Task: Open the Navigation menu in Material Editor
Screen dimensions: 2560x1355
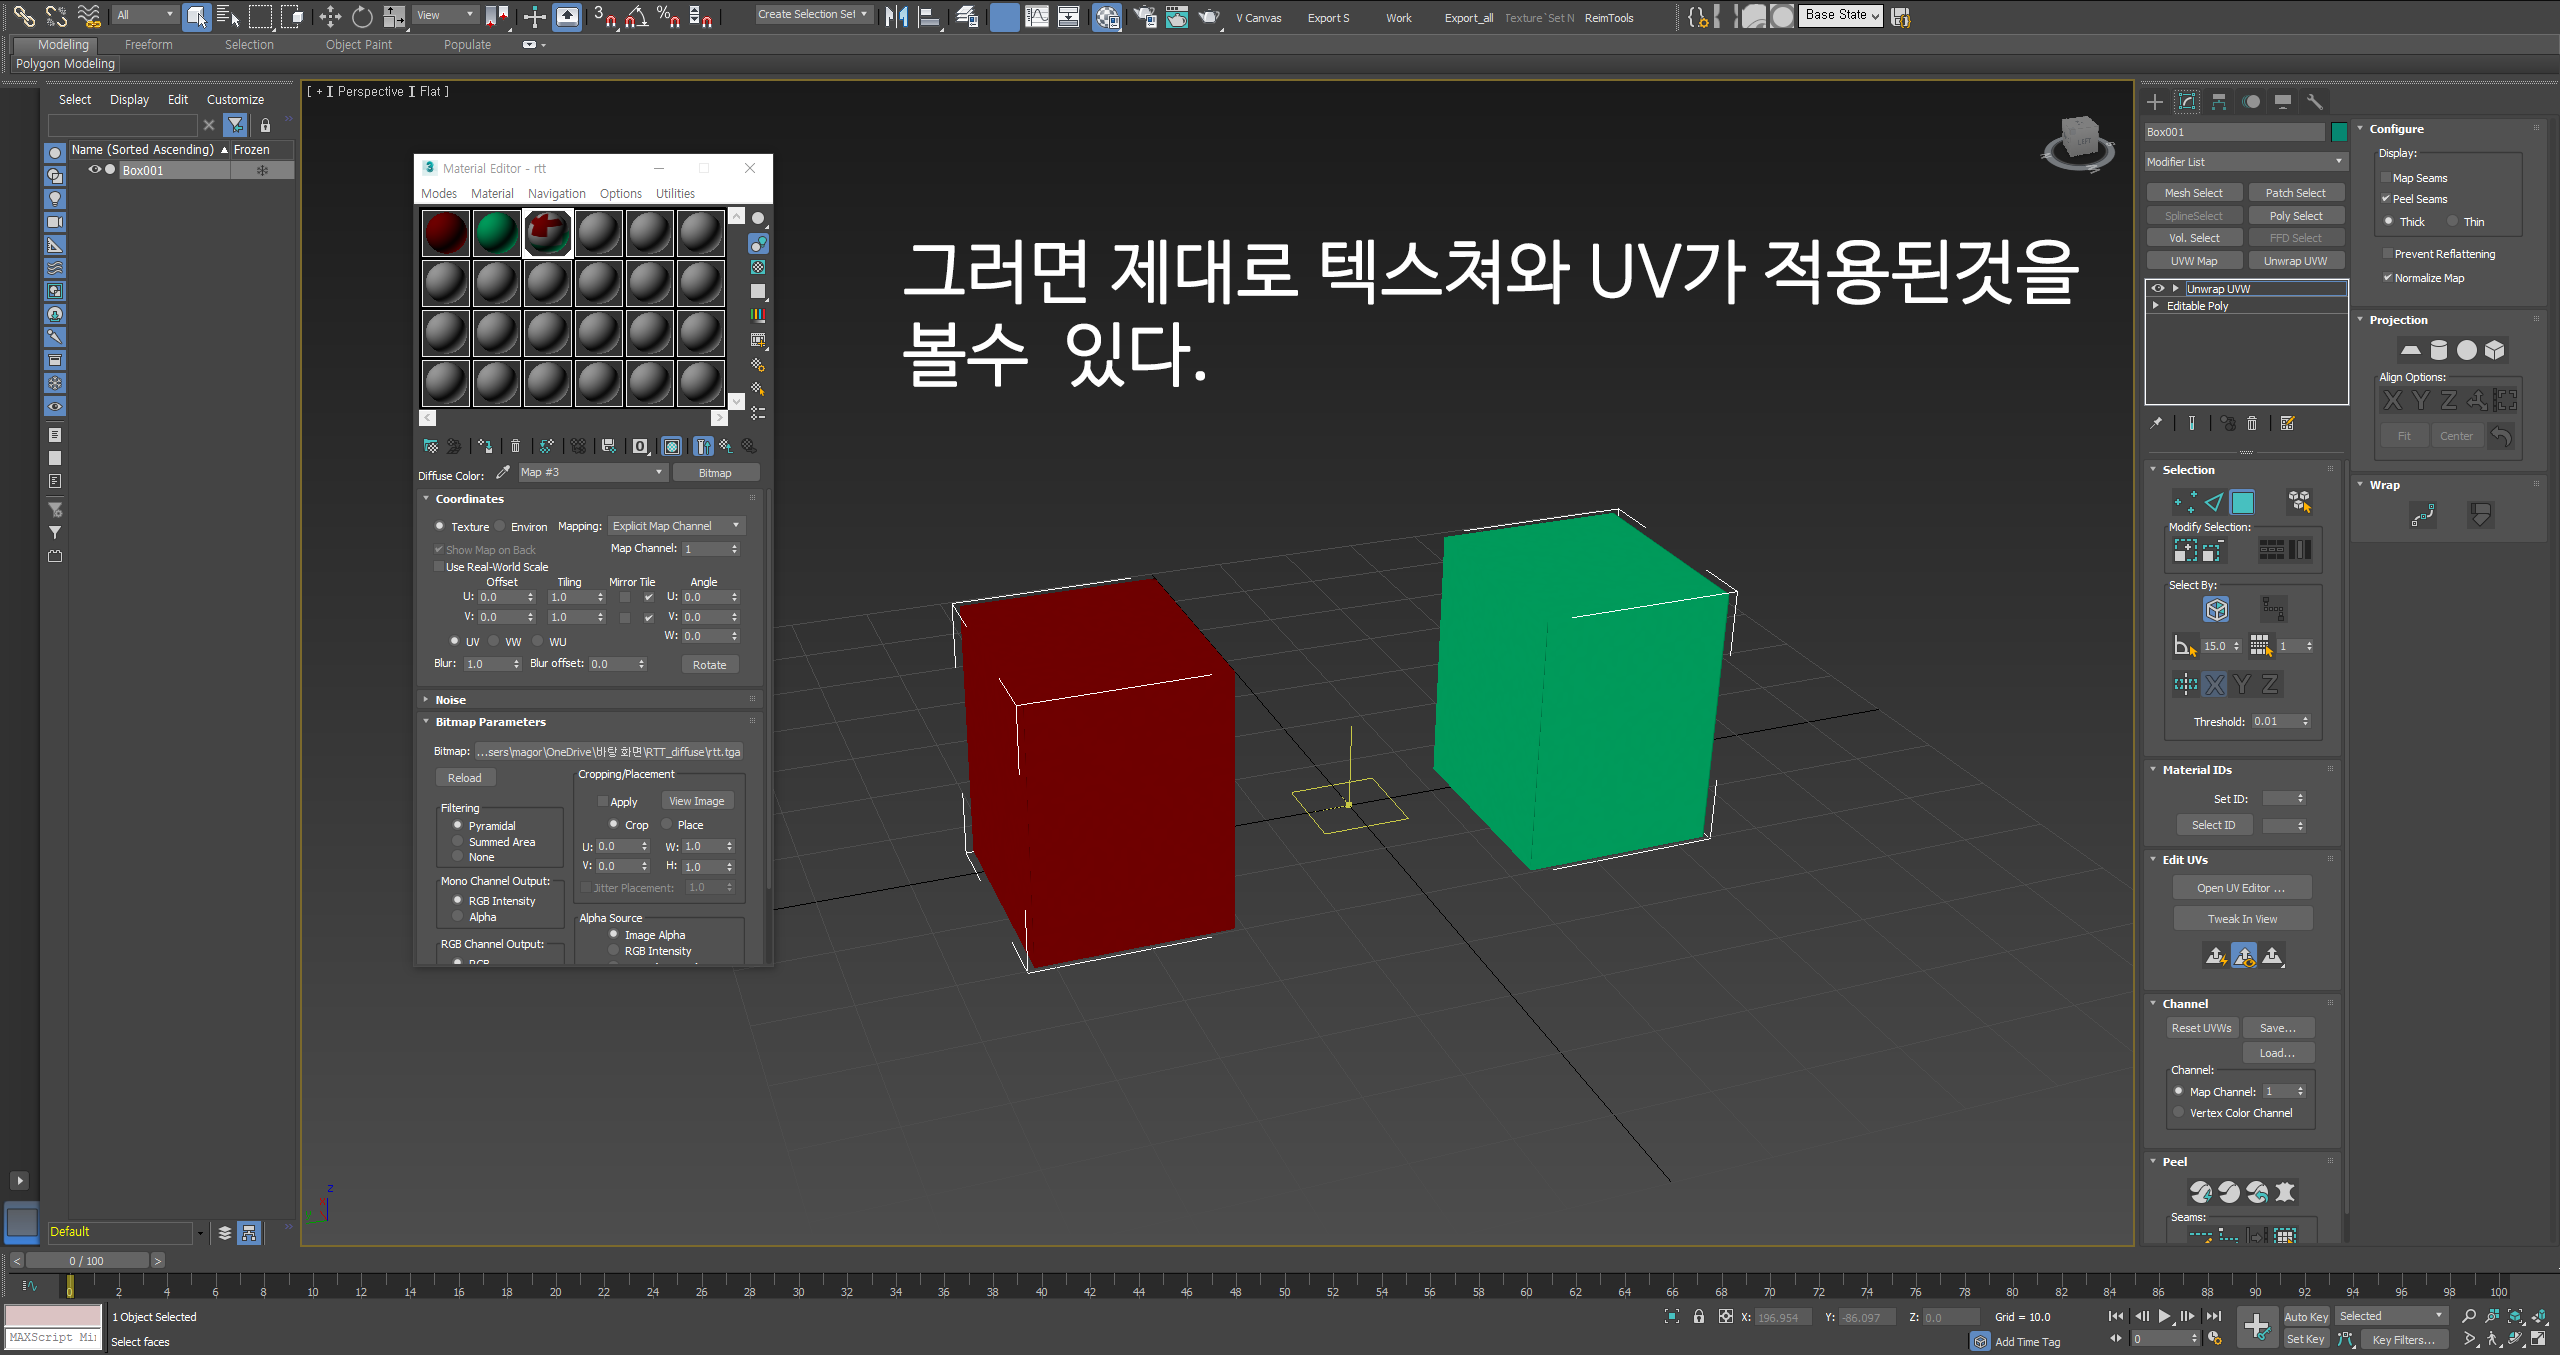Action: (556, 194)
